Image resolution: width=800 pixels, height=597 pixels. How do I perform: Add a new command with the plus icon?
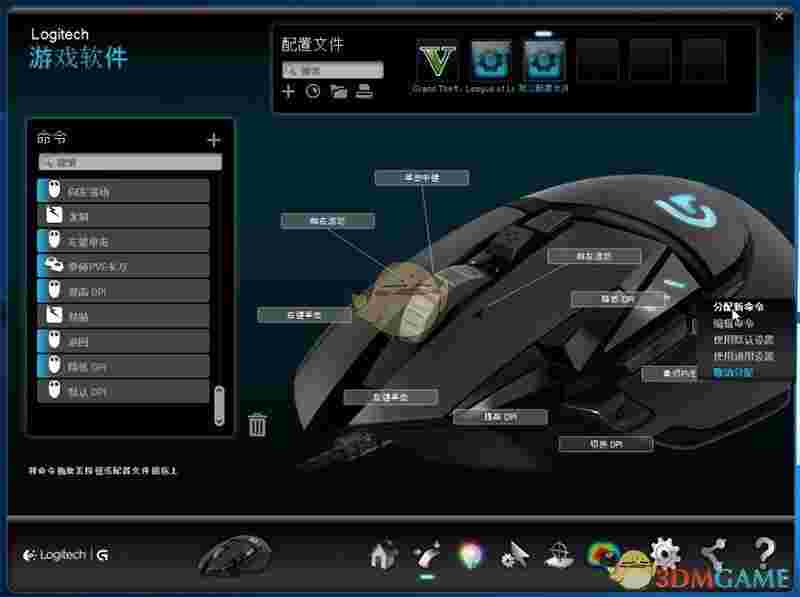click(214, 140)
